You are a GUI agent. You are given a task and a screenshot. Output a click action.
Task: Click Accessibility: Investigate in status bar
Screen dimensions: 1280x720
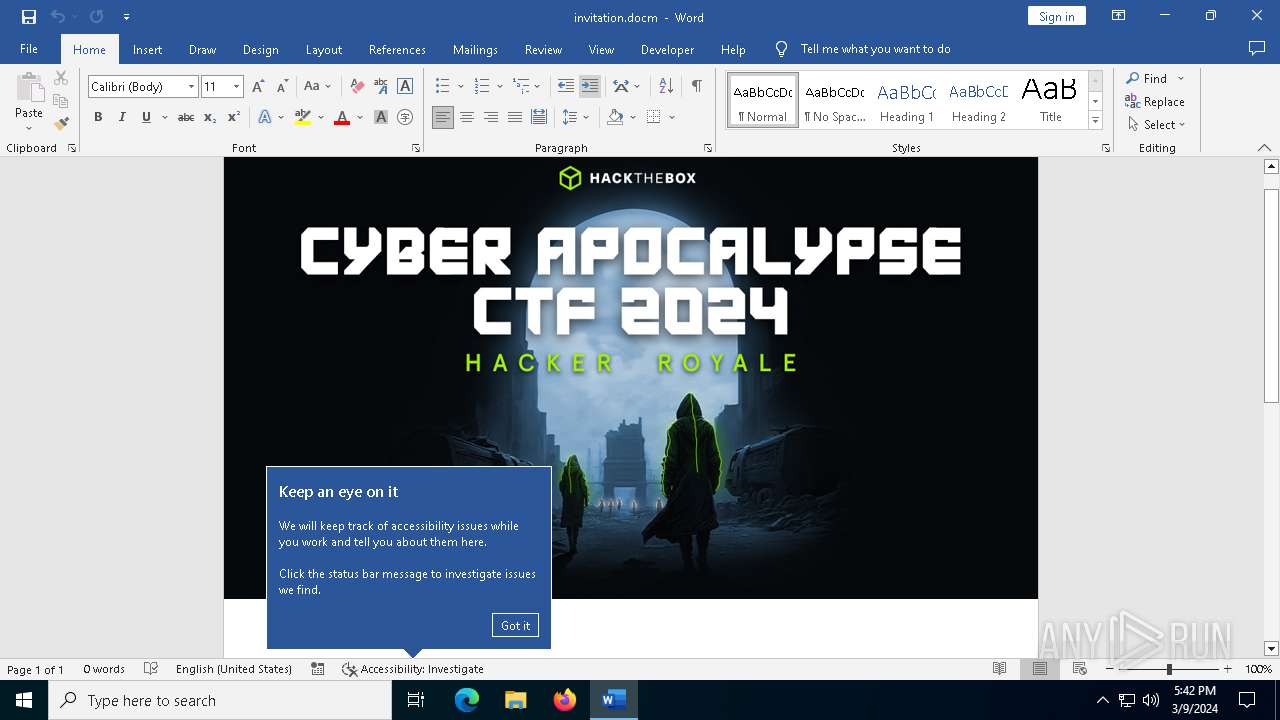[412, 669]
